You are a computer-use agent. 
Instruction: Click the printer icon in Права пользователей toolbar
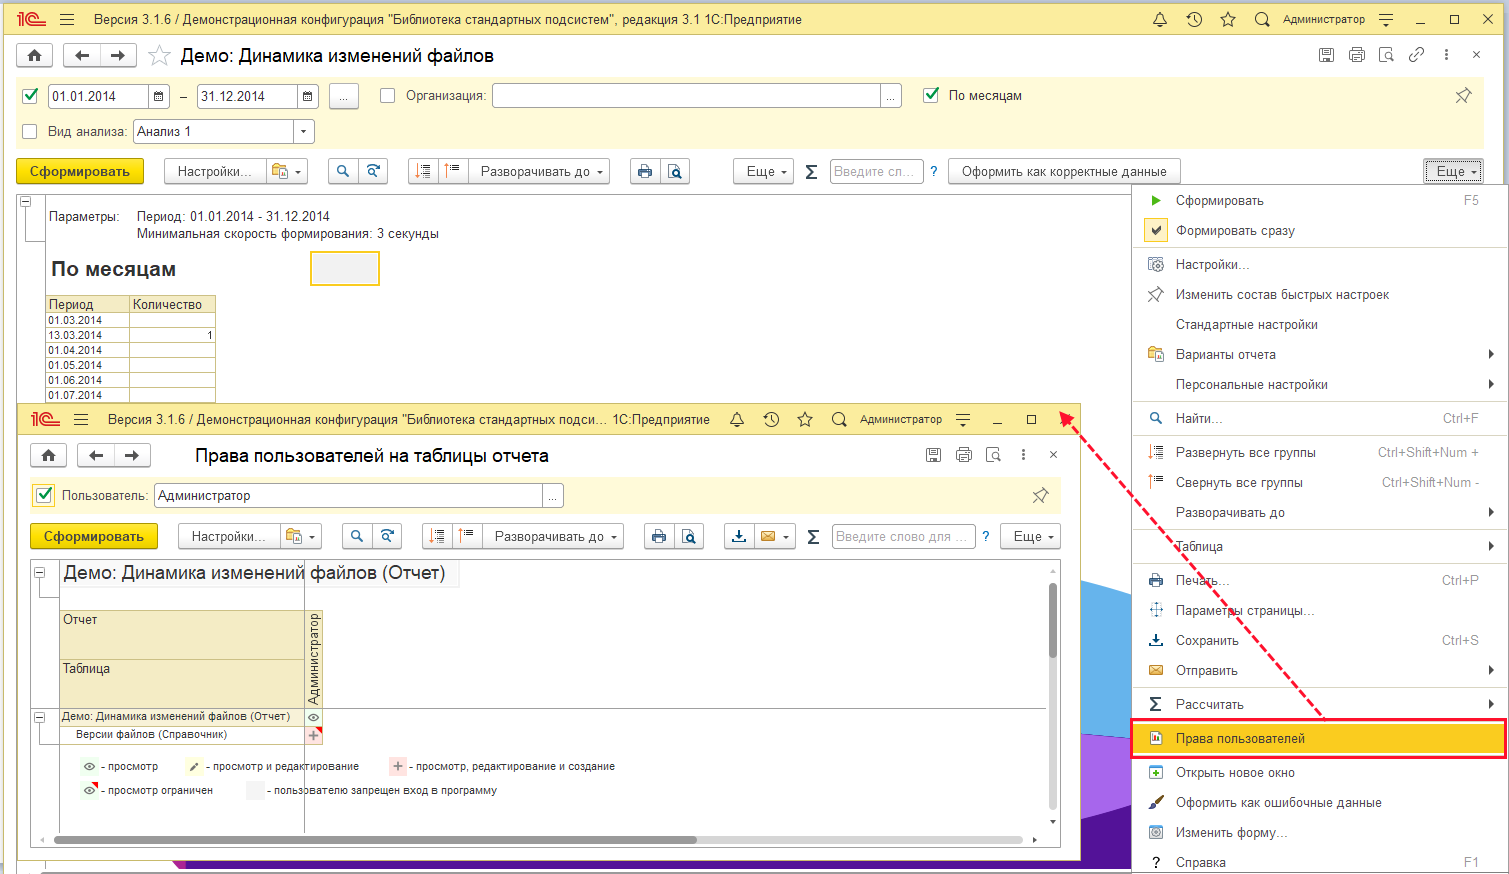[659, 536]
